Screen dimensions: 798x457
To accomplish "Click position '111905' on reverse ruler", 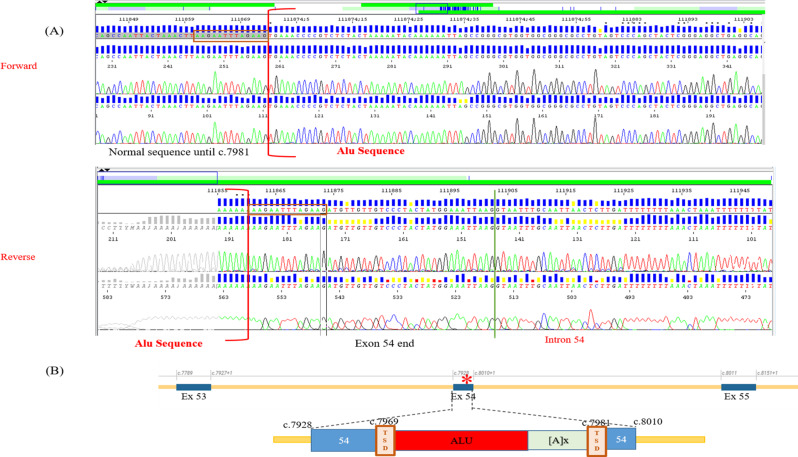I will tap(507, 190).
